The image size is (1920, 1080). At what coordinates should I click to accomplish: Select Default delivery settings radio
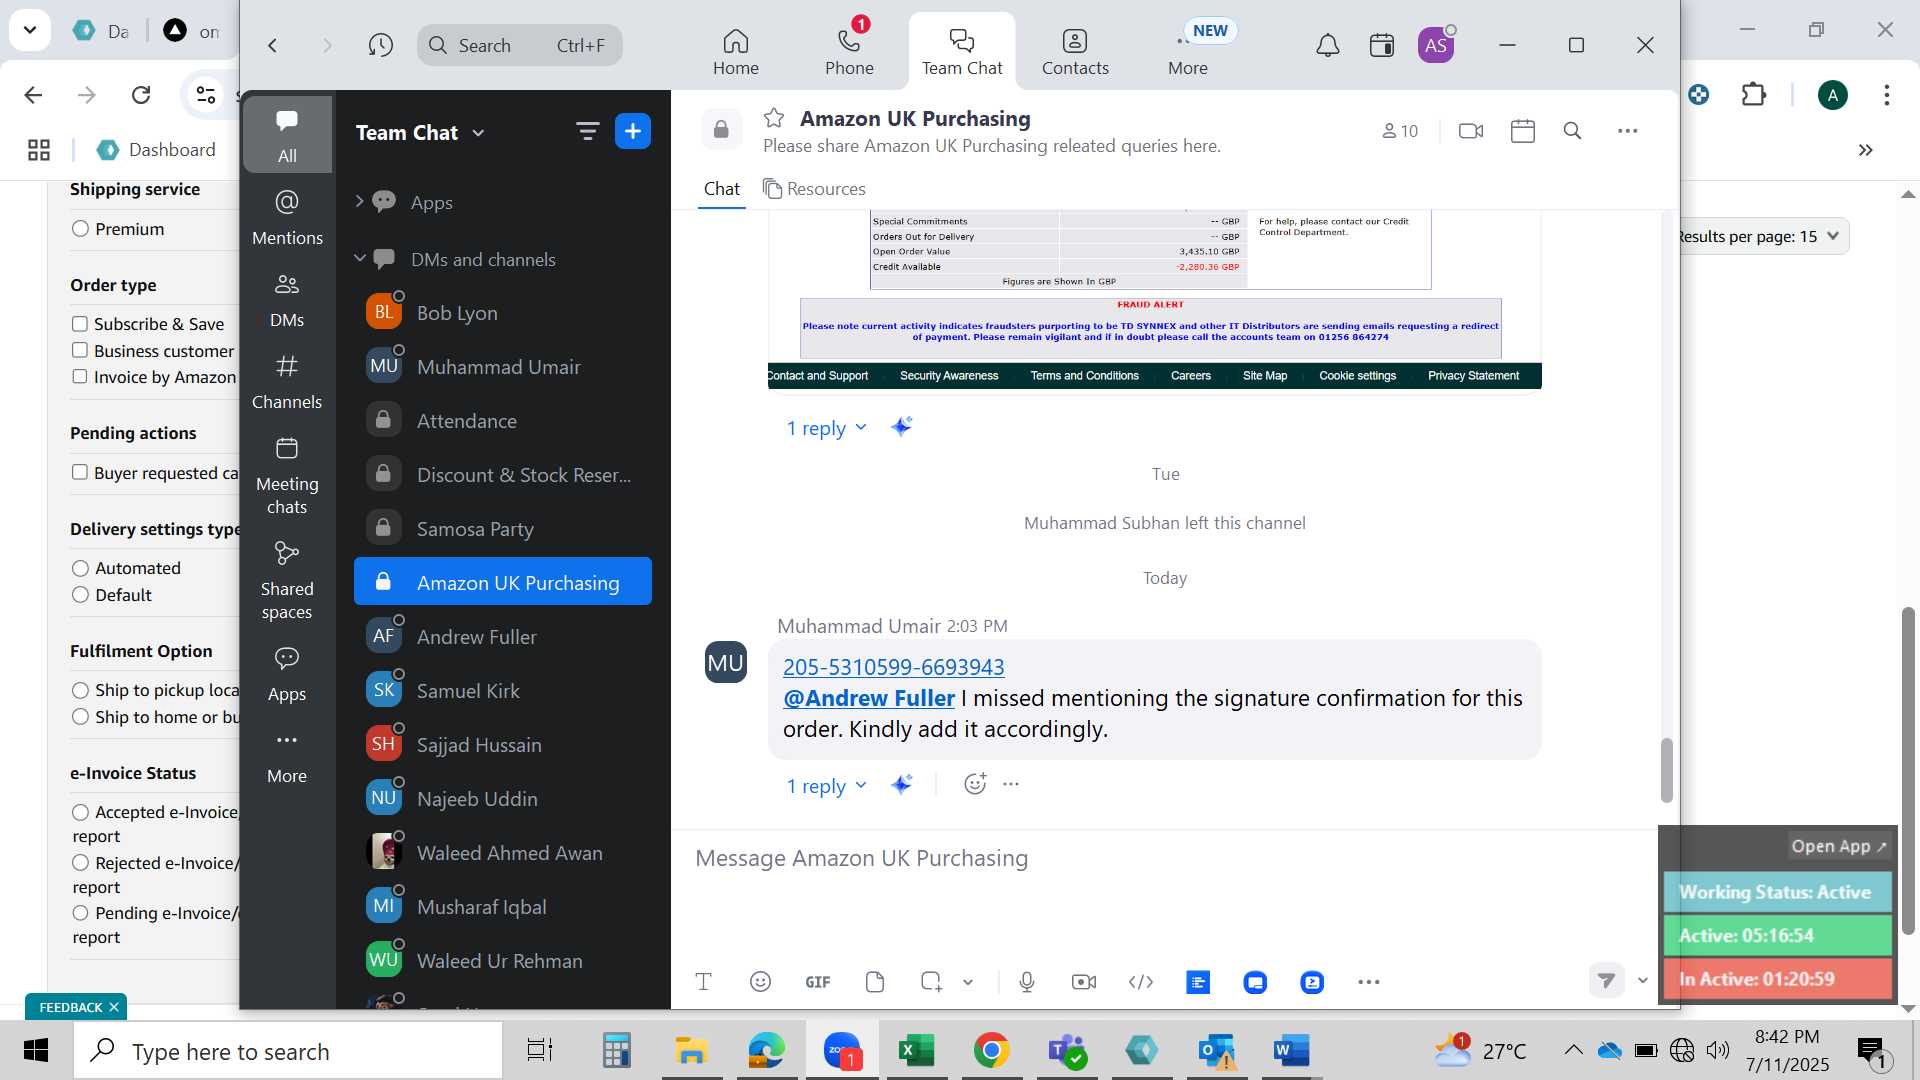[81, 595]
